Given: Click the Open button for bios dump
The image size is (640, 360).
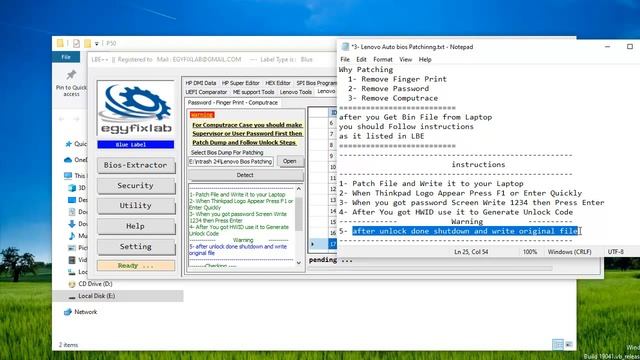Looking at the screenshot, I should pyautogui.click(x=290, y=162).
